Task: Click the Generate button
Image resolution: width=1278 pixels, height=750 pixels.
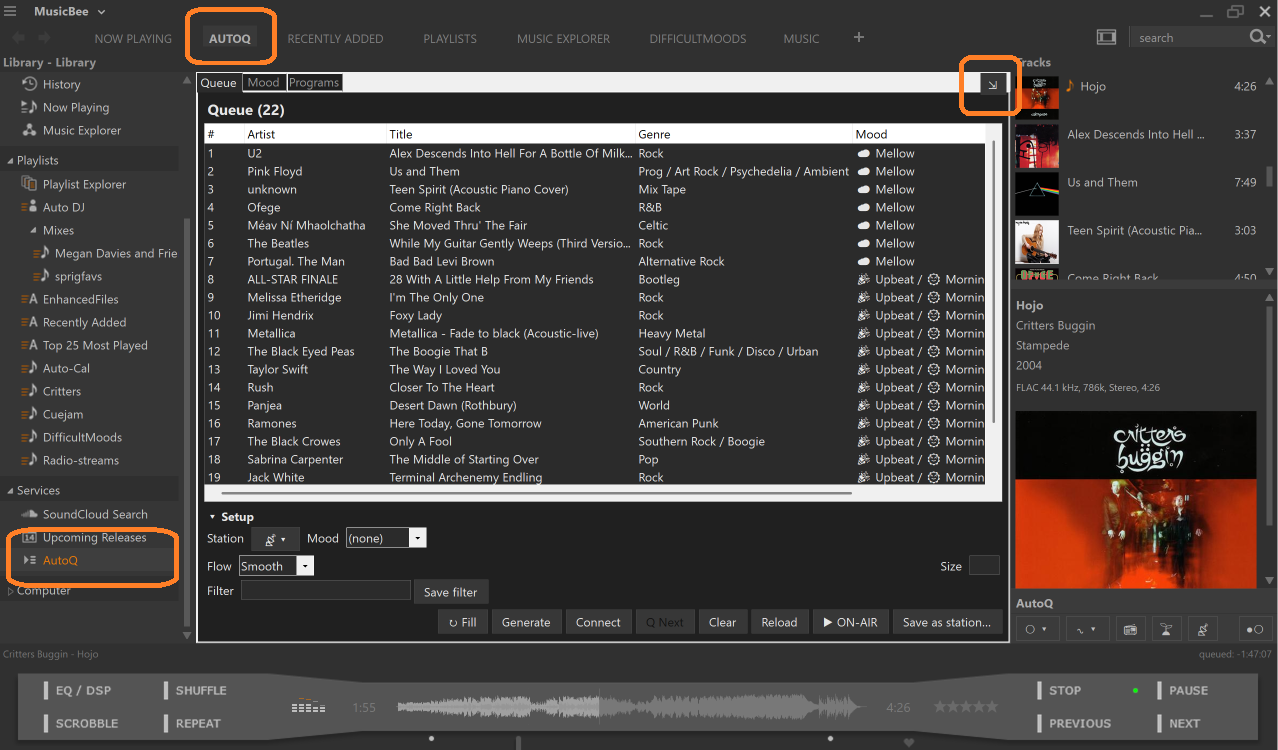Action: (x=526, y=622)
